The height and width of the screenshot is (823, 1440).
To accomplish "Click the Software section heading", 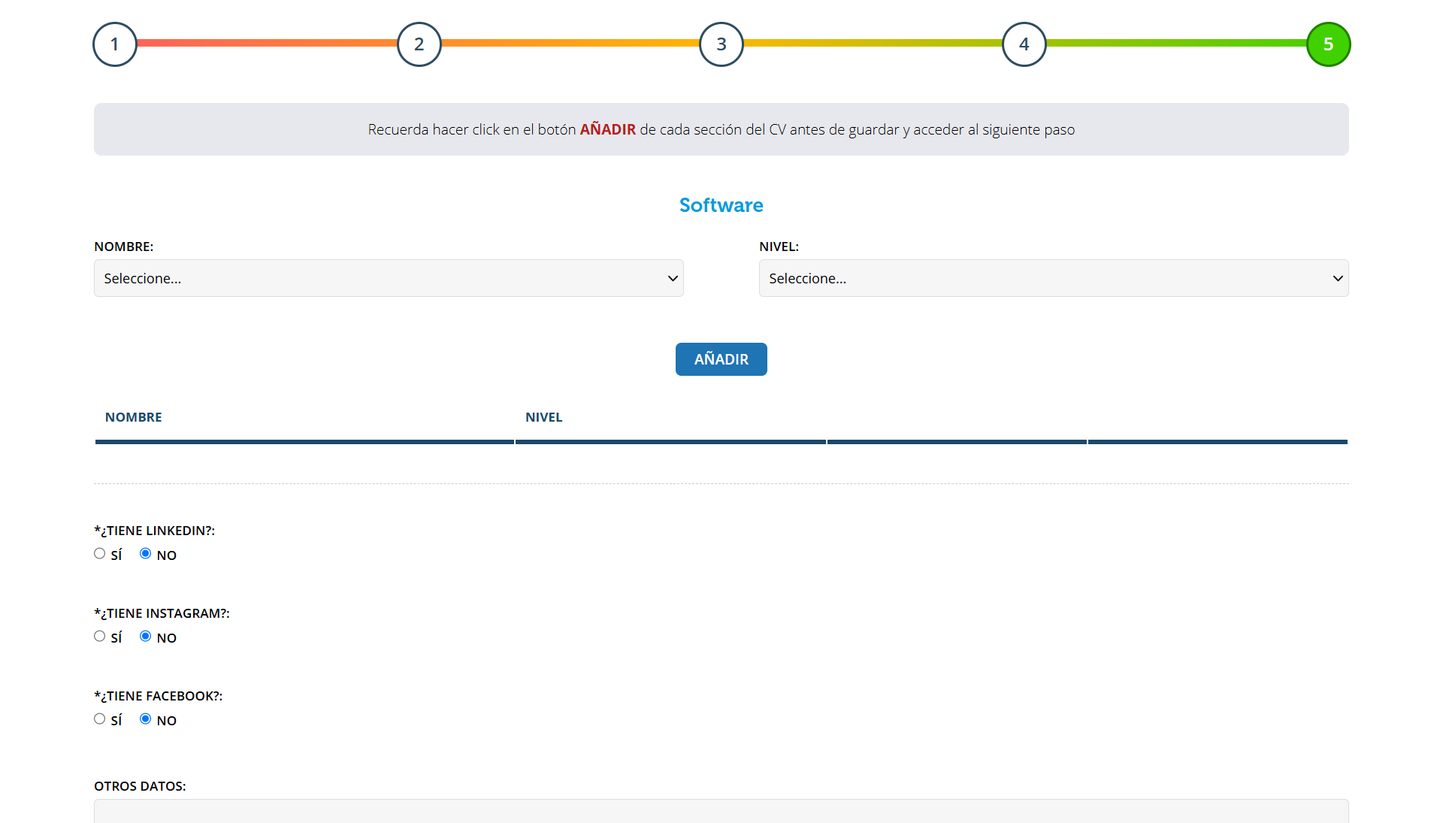I will pos(721,205).
